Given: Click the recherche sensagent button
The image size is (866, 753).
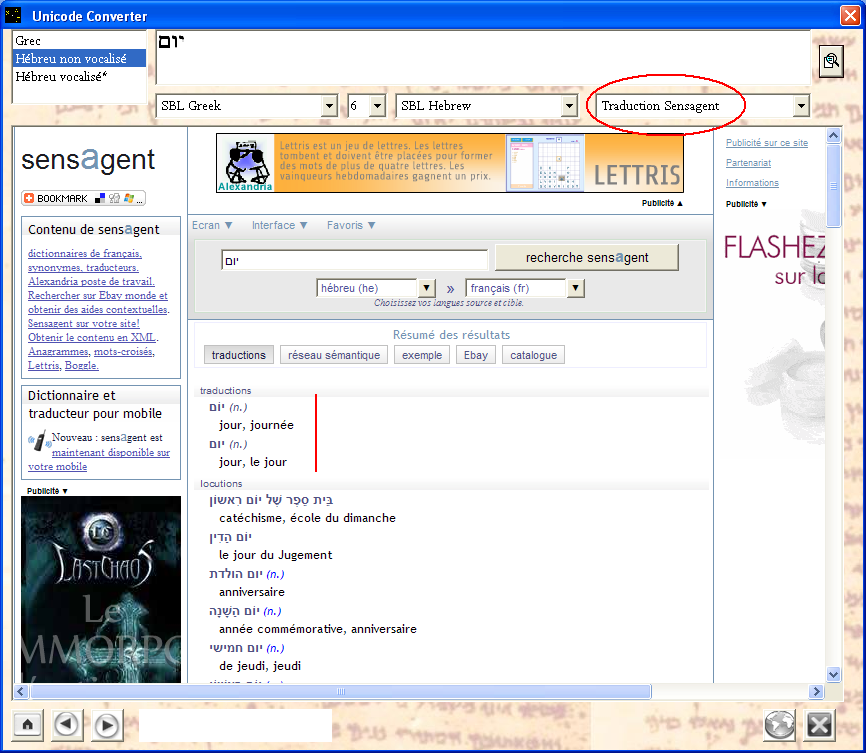Looking at the screenshot, I should (x=587, y=258).
